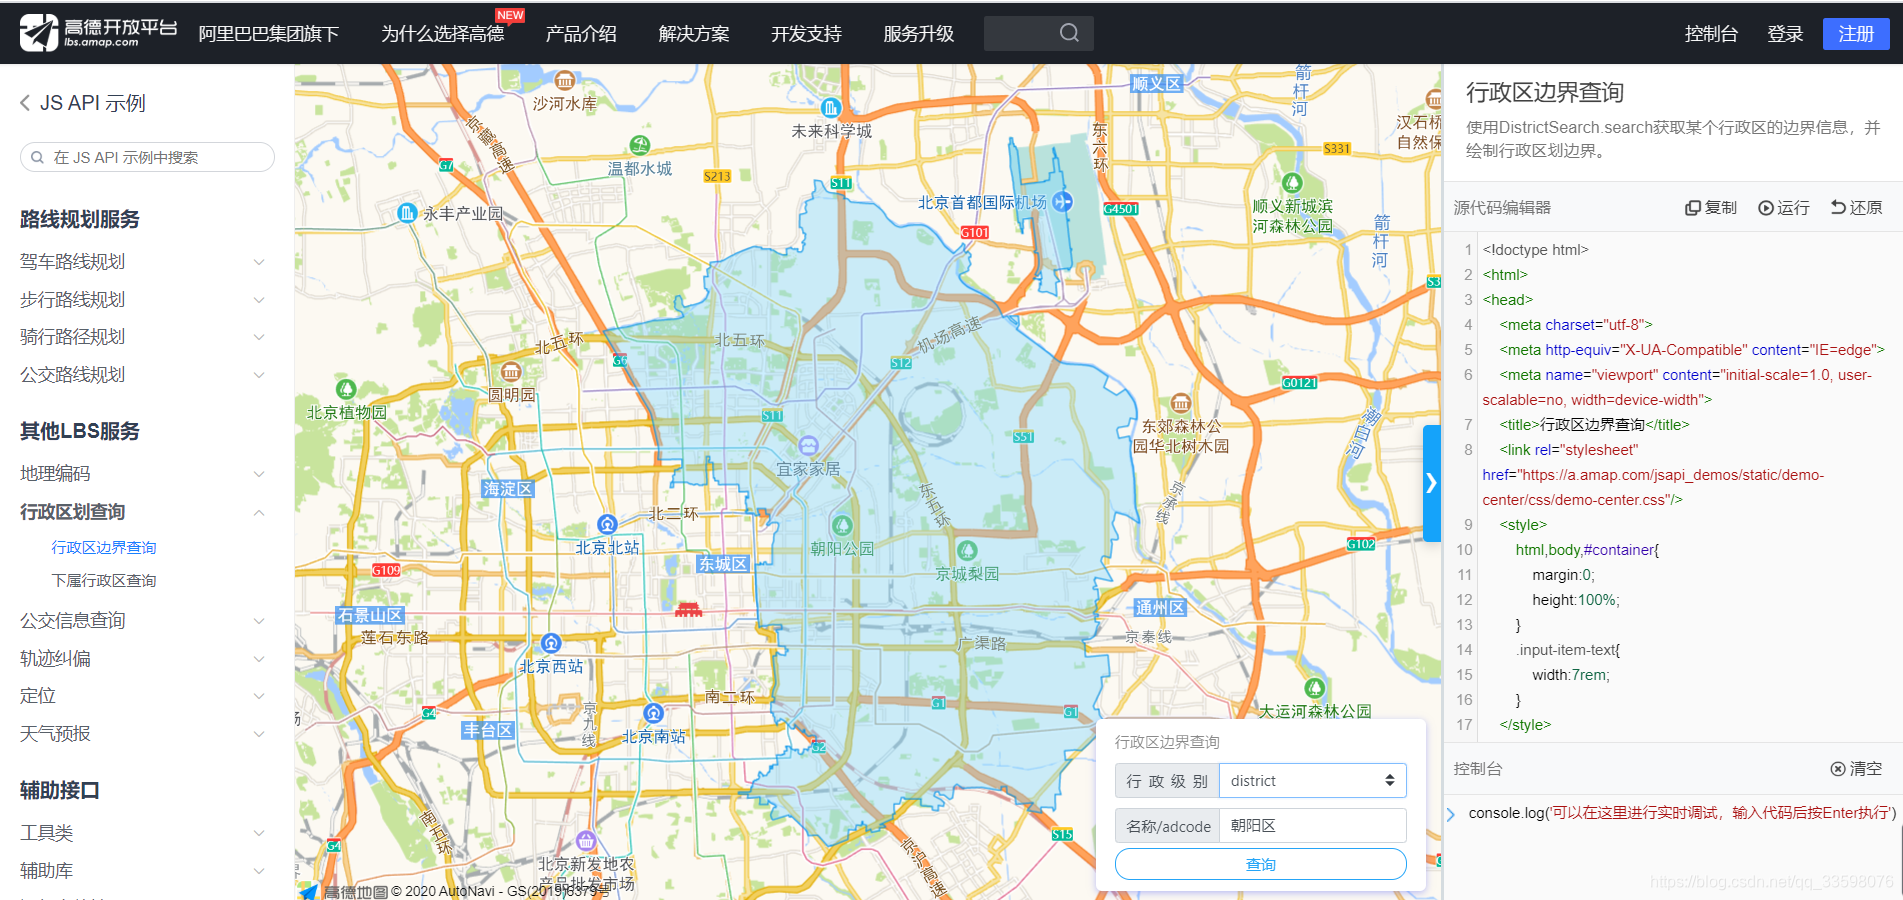The height and width of the screenshot is (900, 1903).
Task: Click the 朝阳公园 park icon
Action: click(842, 526)
